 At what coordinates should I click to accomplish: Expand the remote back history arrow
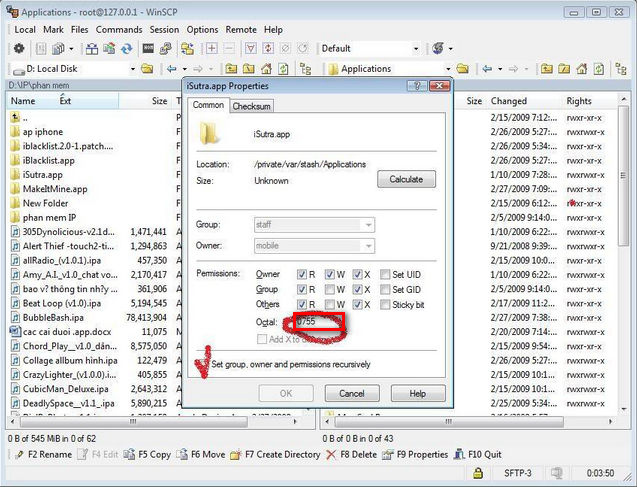coord(500,69)
